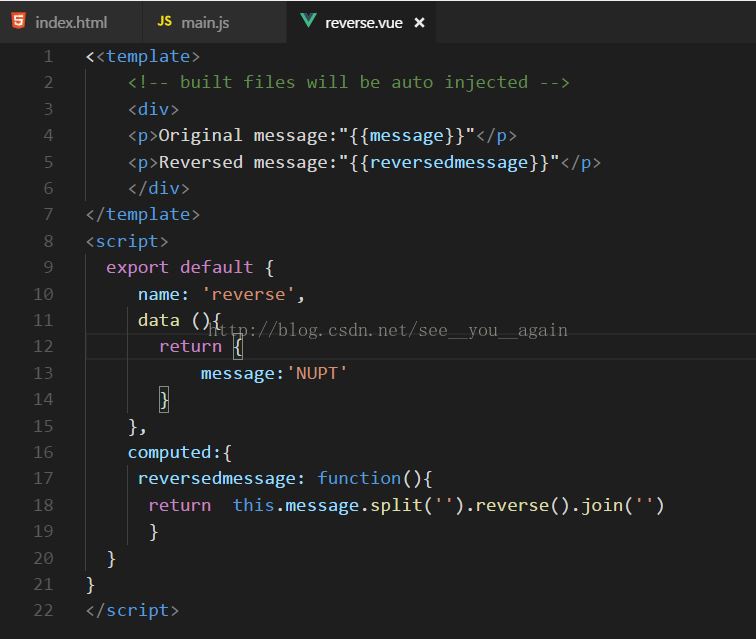Click 'reversedmessage:' property on line 17
Image resolution: width=756 pixels, height=639 pixels.
pos(221,479)
